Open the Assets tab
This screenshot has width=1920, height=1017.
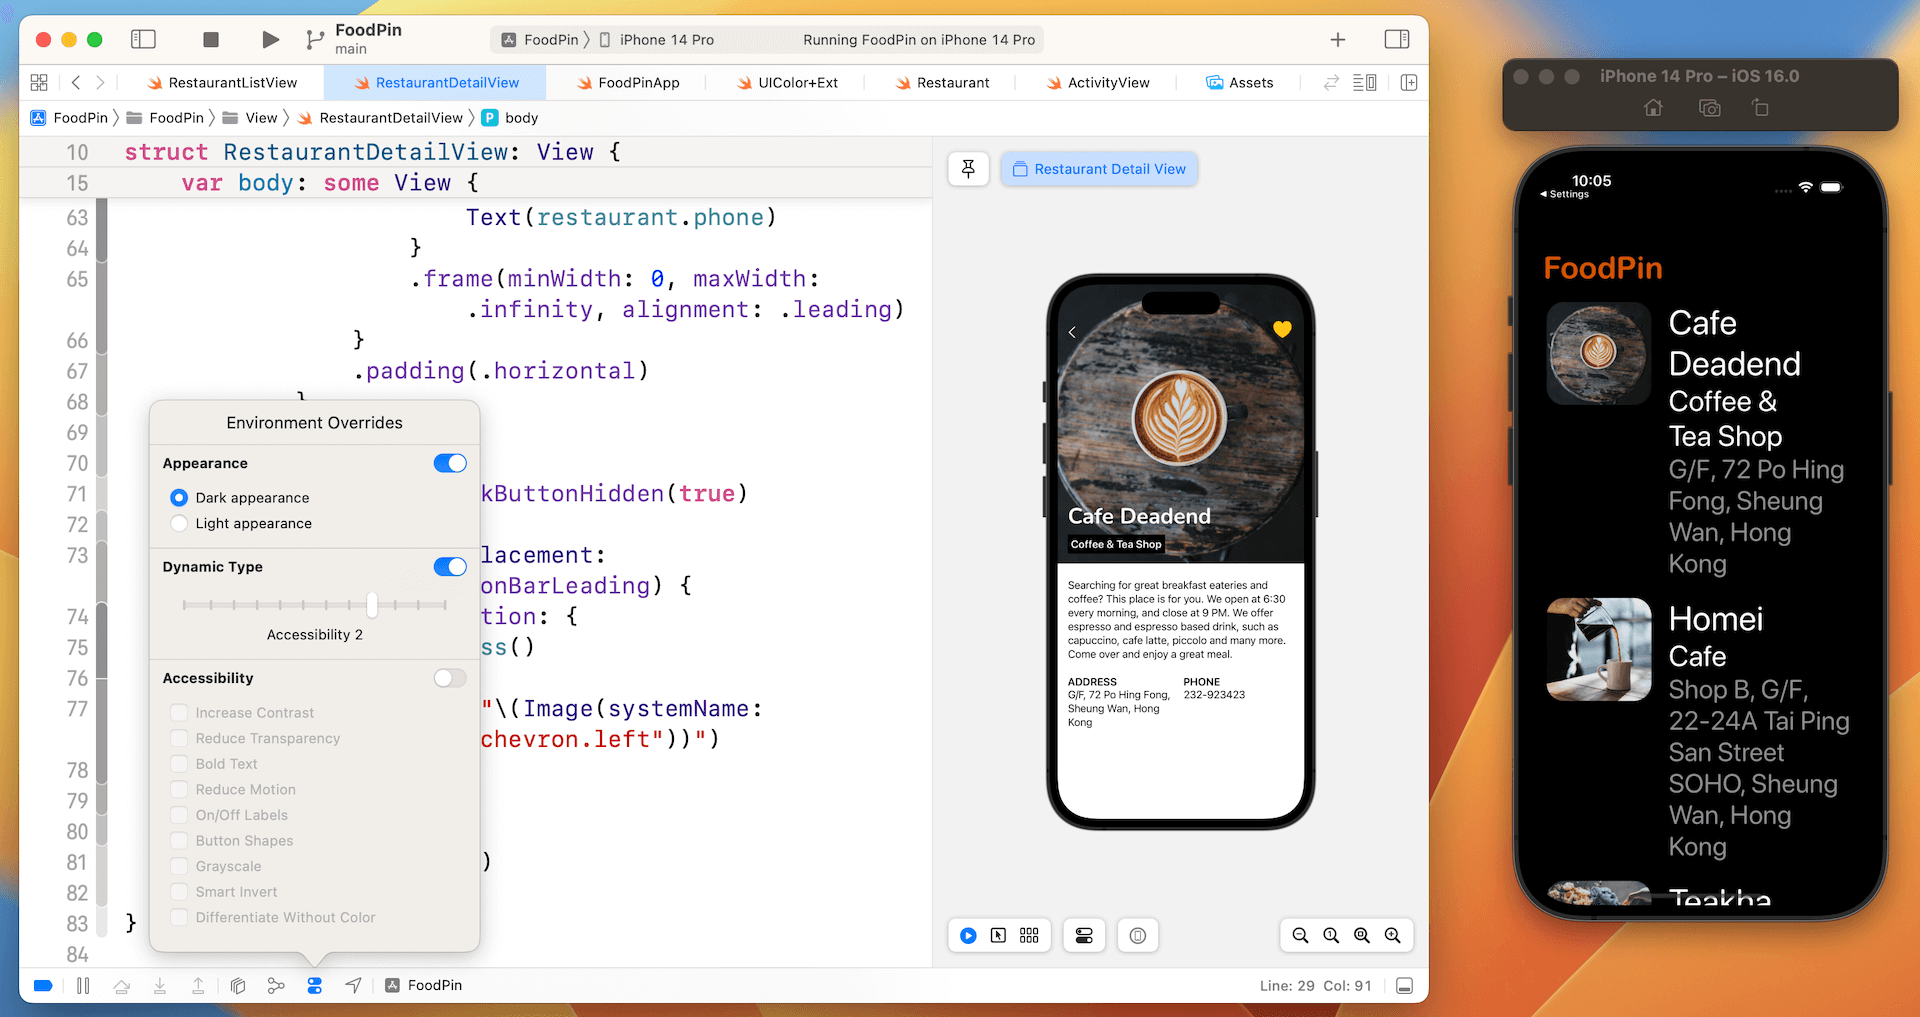tap(1250, 83)
